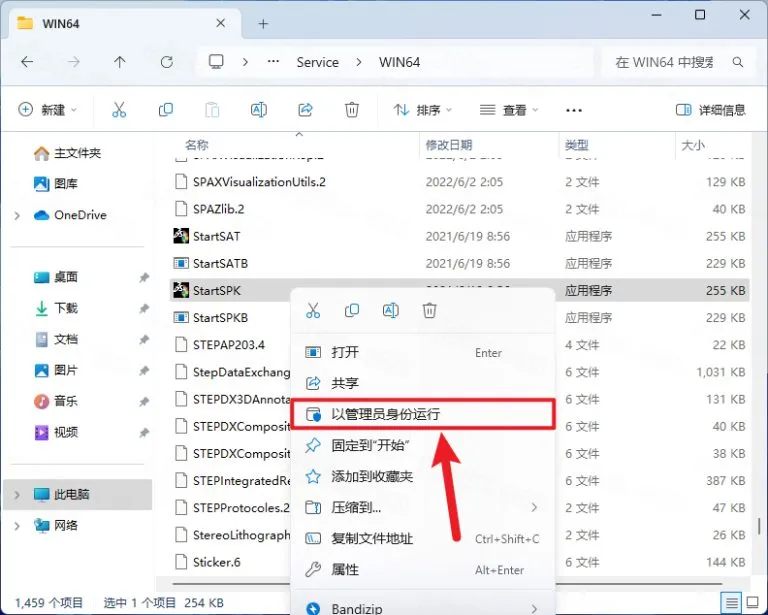Show hidden breadcrumb path with ellipsis
The image size is (768, 615).
click(x=273, y=62)
